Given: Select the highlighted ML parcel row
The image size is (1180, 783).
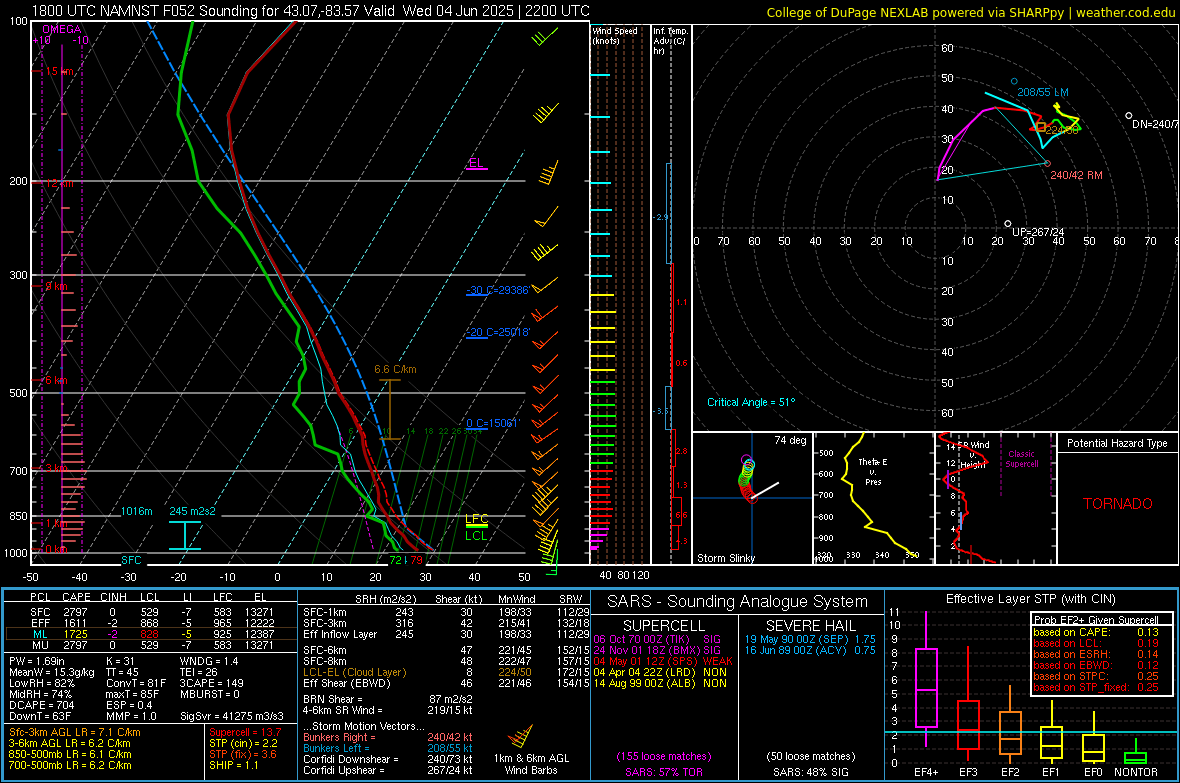Looking at the screenshot, I should 151,634.
